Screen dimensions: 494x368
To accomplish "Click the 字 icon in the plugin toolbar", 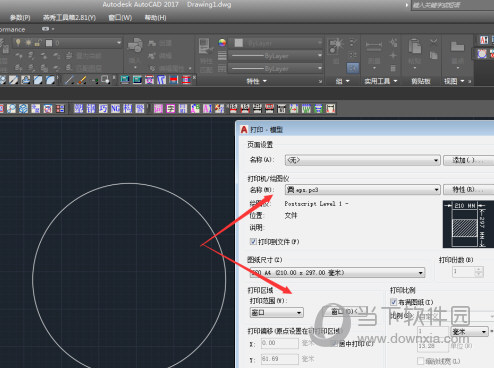I will tap(171, 108).
